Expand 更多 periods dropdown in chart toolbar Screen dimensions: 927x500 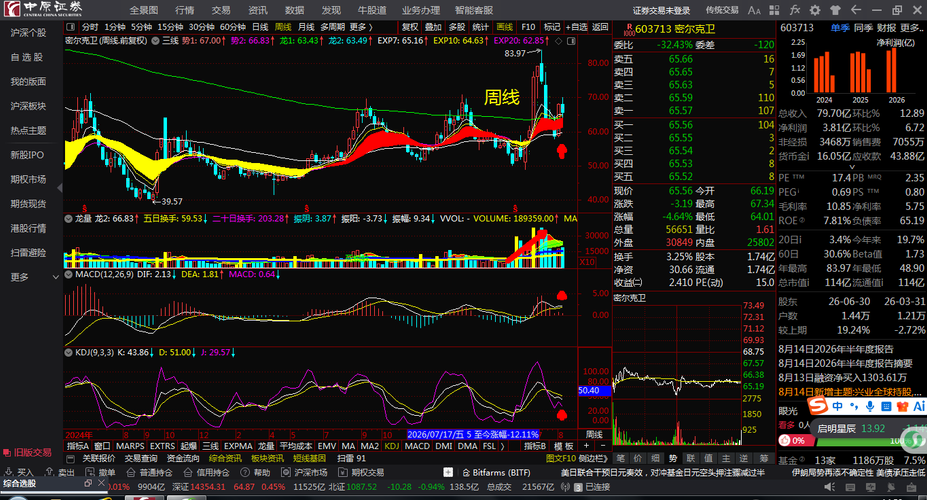click(361, 27)
